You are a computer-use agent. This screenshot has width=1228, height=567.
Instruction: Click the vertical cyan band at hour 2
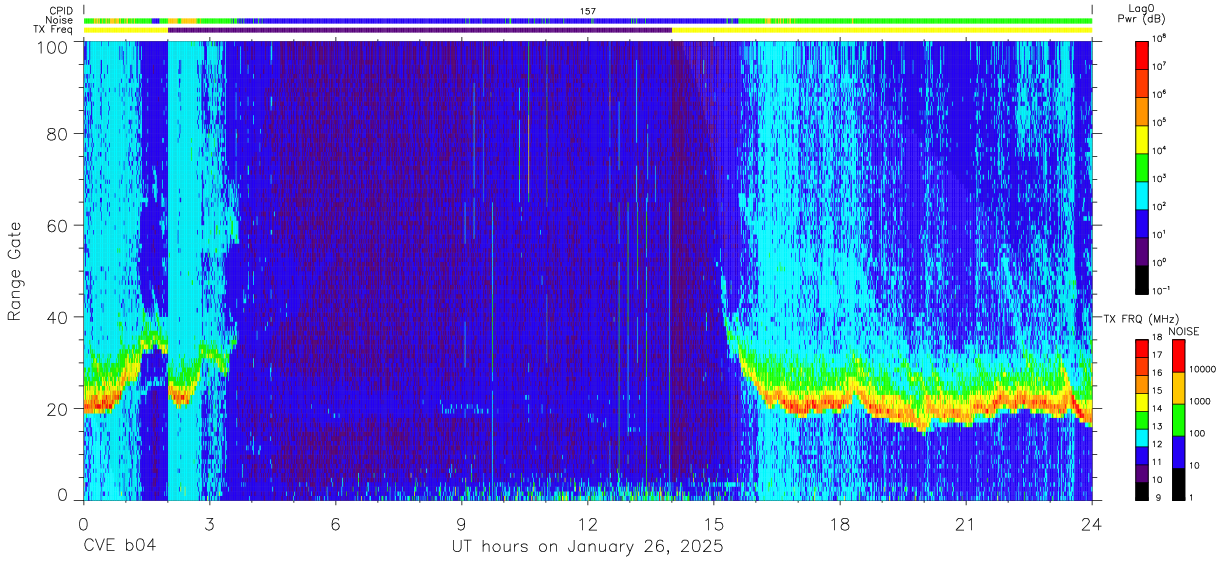[180, 270]
